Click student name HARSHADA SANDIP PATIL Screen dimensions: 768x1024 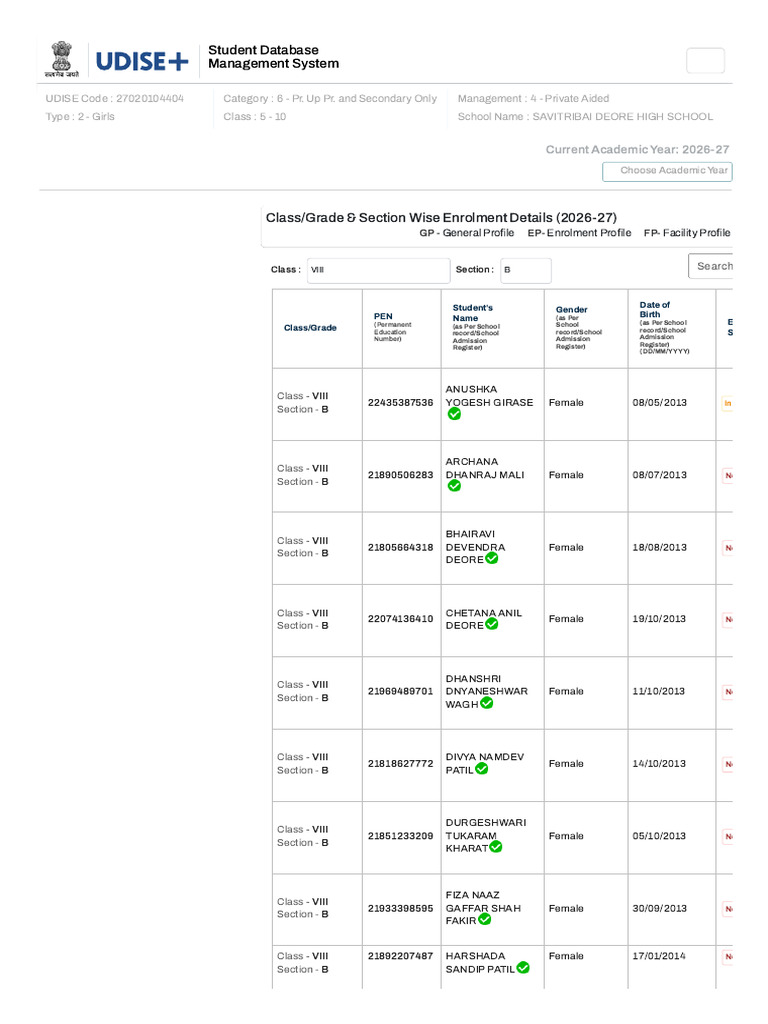(480, 963)
